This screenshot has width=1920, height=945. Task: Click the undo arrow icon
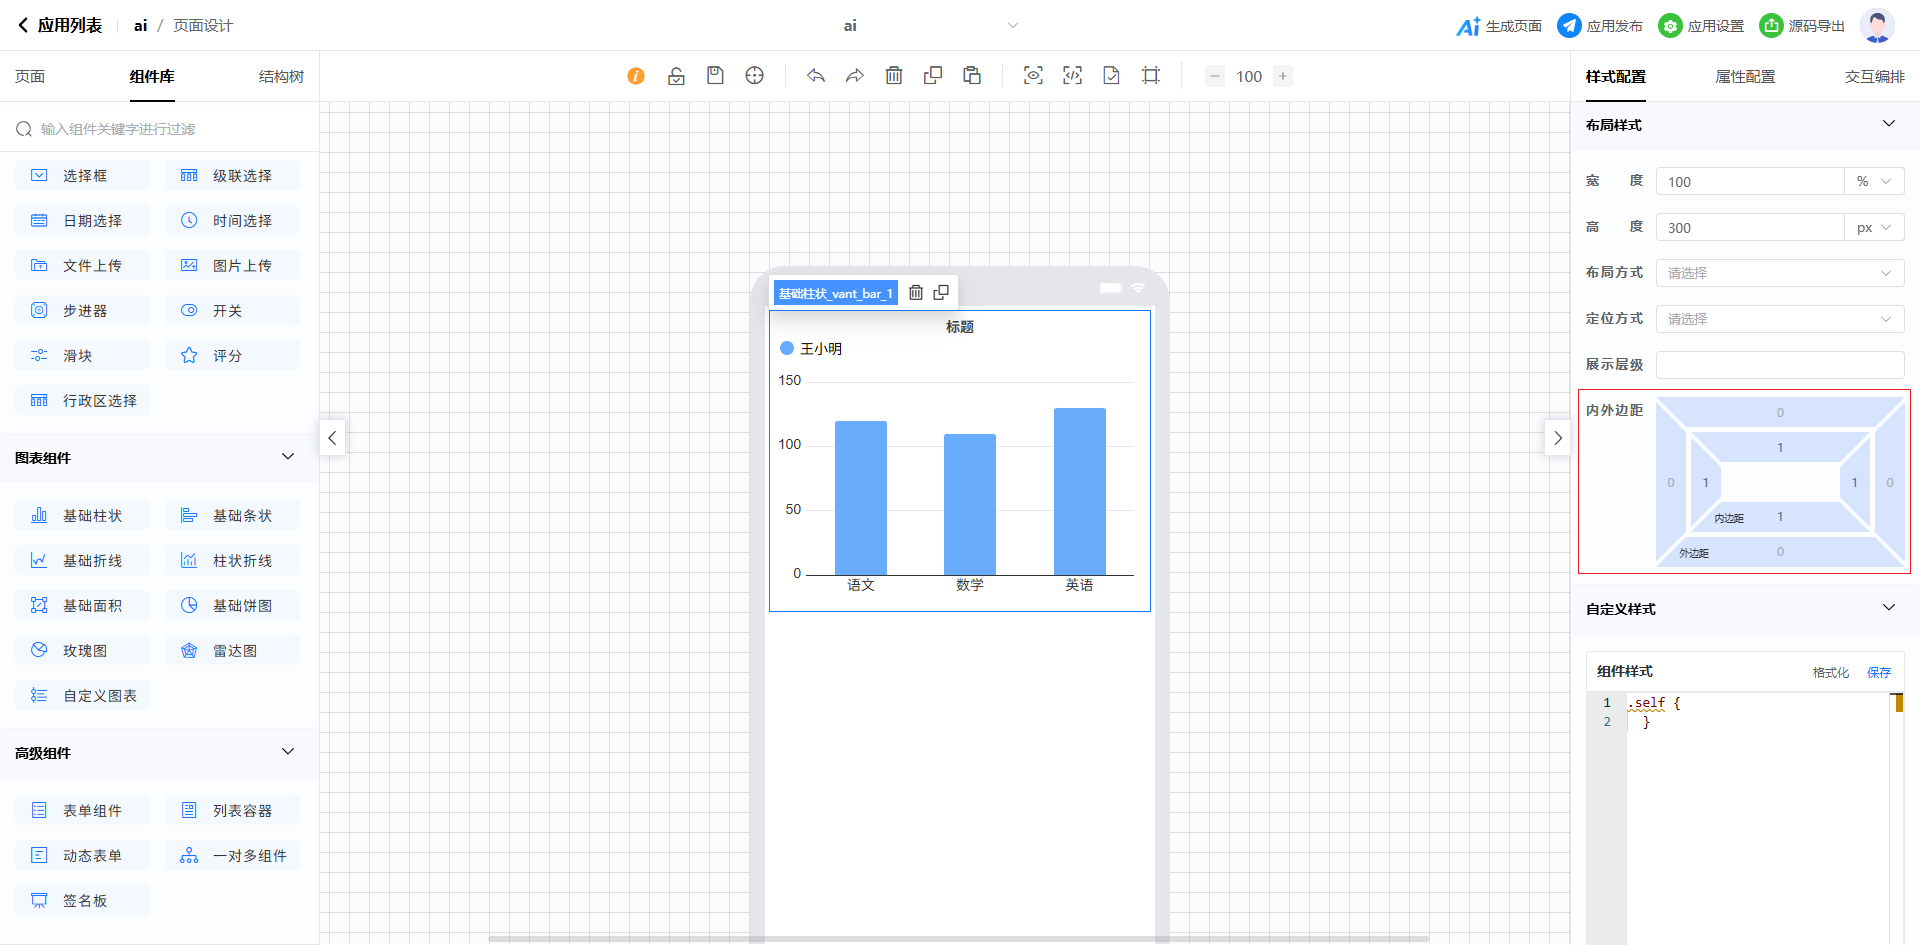816,76
